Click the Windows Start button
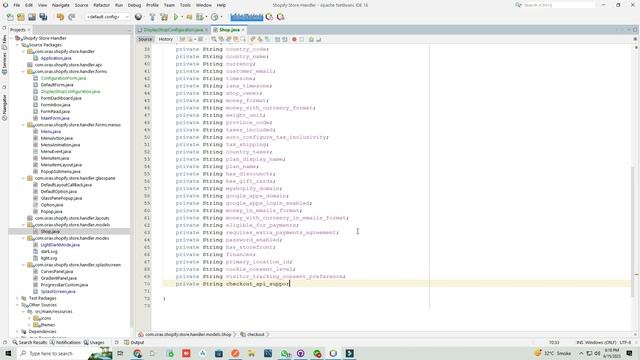 8,353
